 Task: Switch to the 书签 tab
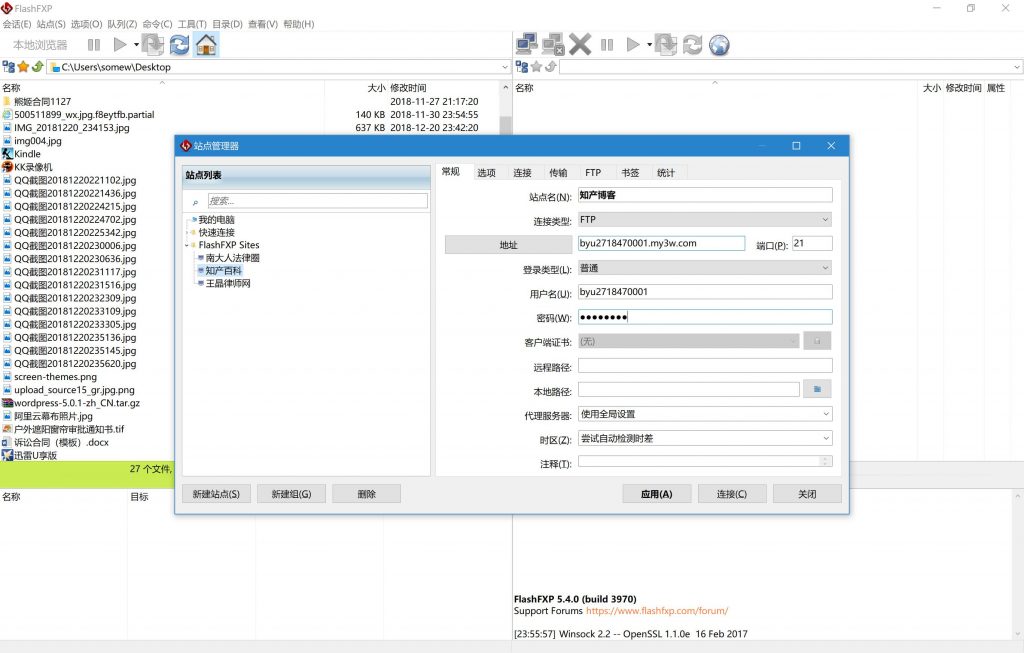click(630, 173)
